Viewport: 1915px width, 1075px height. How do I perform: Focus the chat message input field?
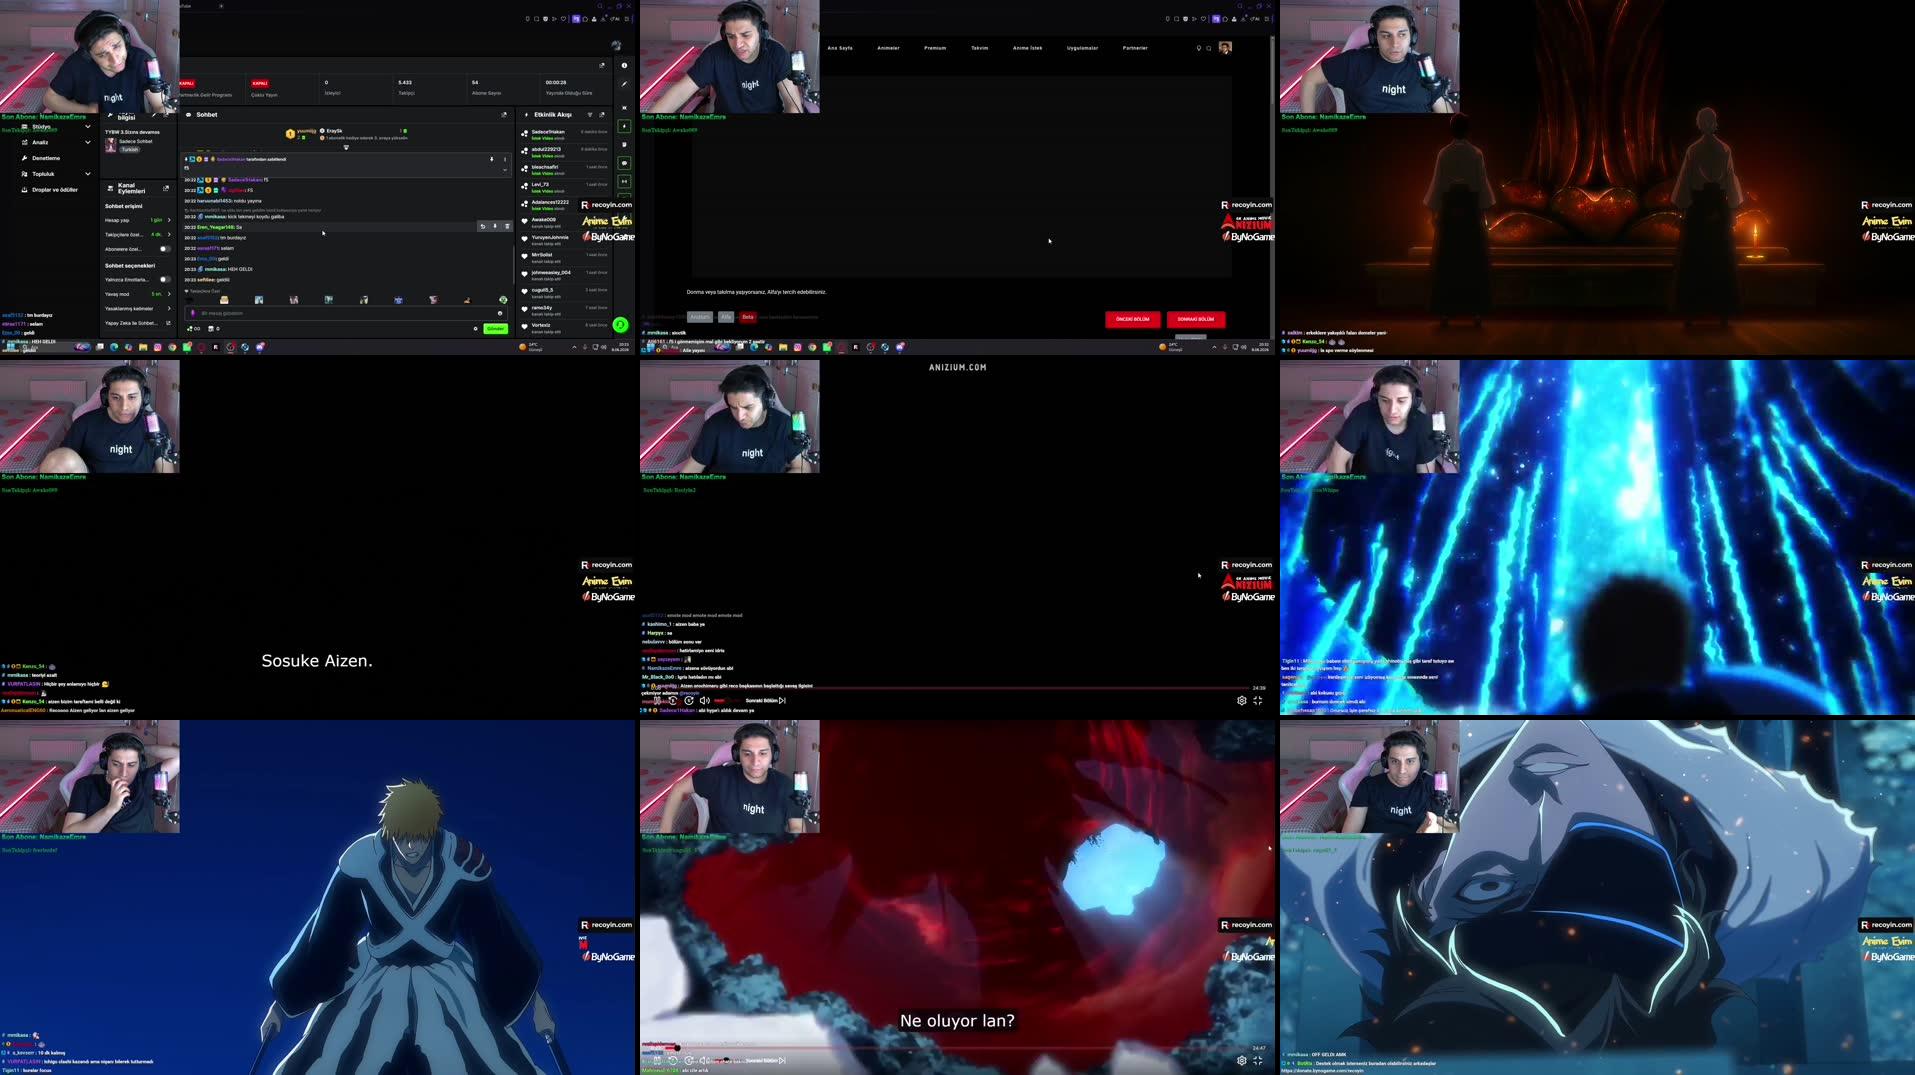pyautogui.click(x=345, y=313)
